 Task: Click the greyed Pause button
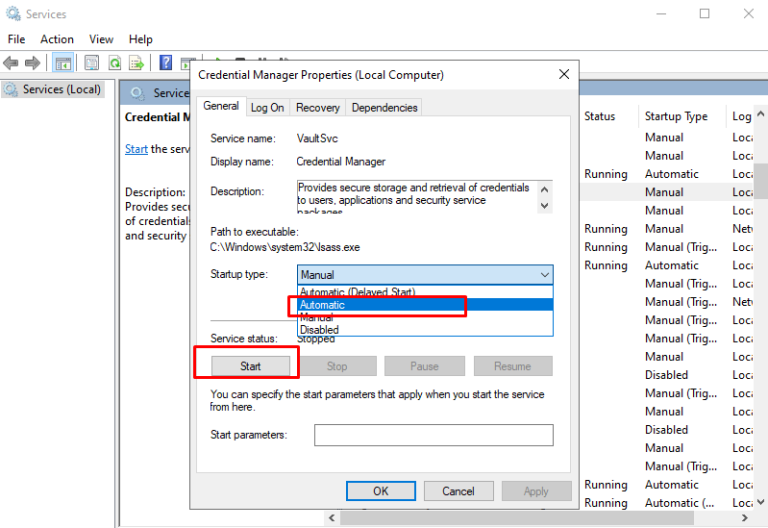[424, 366]
